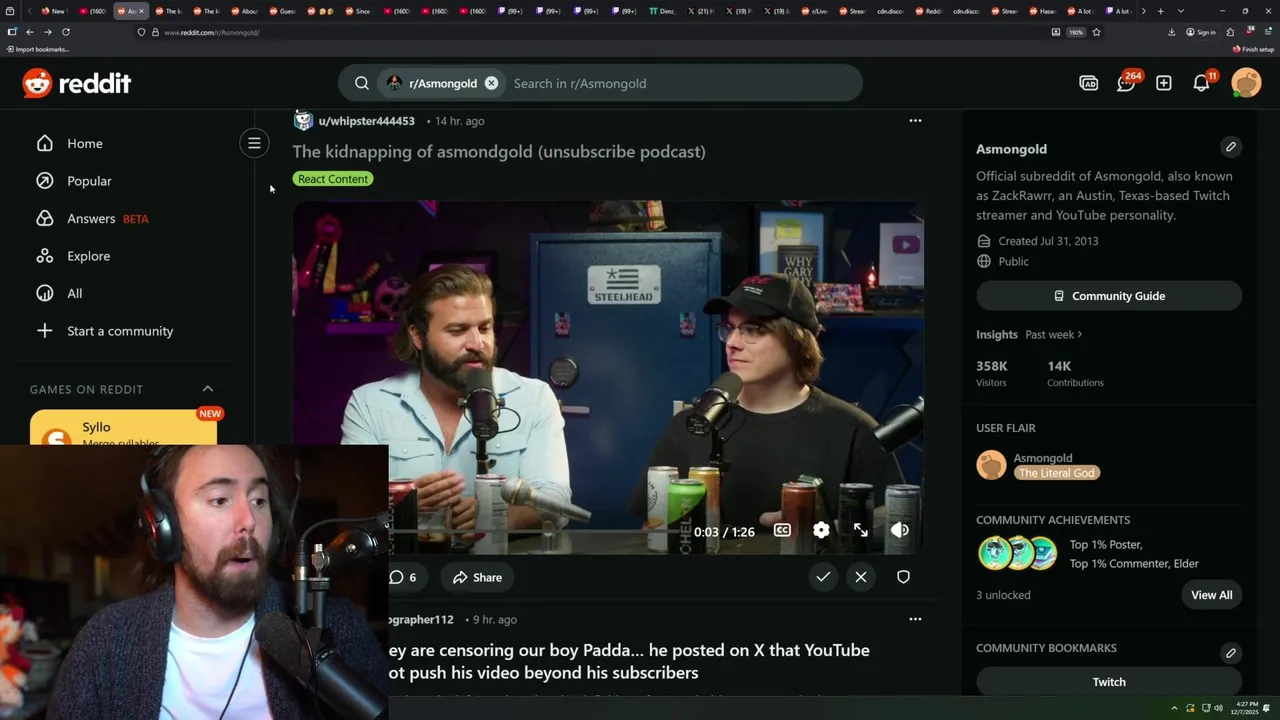Screen dimensions: 1280x720
Task: Open the notifications bell
Action: (1202, 83)
